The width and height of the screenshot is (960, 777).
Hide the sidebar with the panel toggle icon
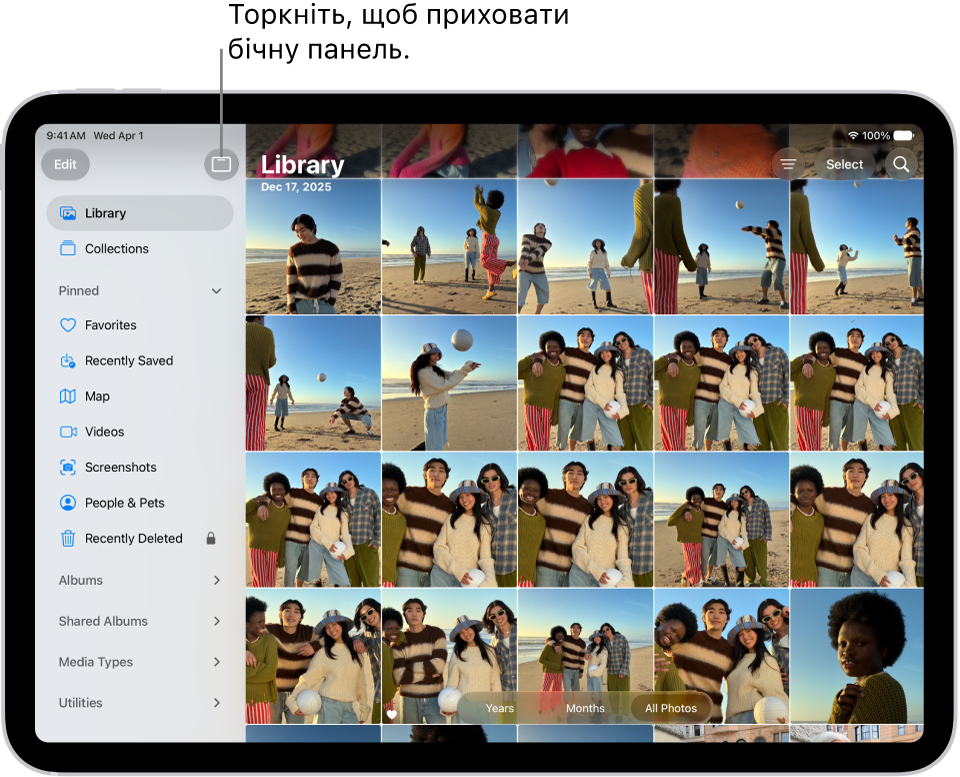pyautogui.click(x=221, y=164)
